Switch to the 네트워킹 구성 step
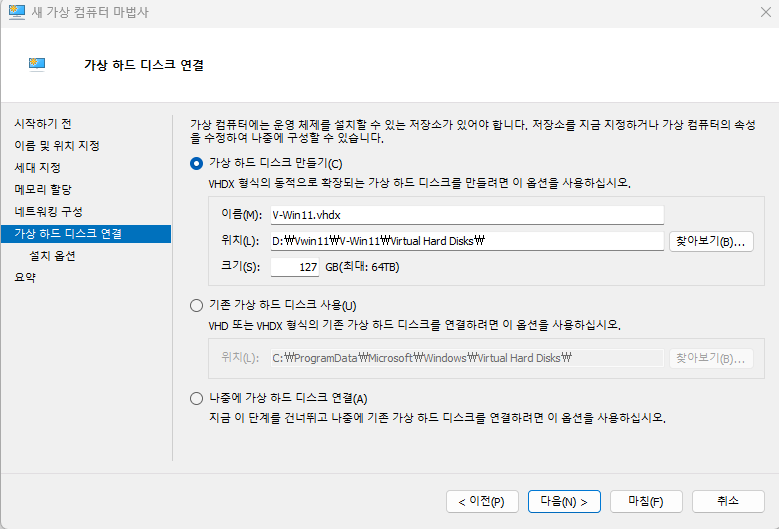779x529 pixels. [48, 212]
